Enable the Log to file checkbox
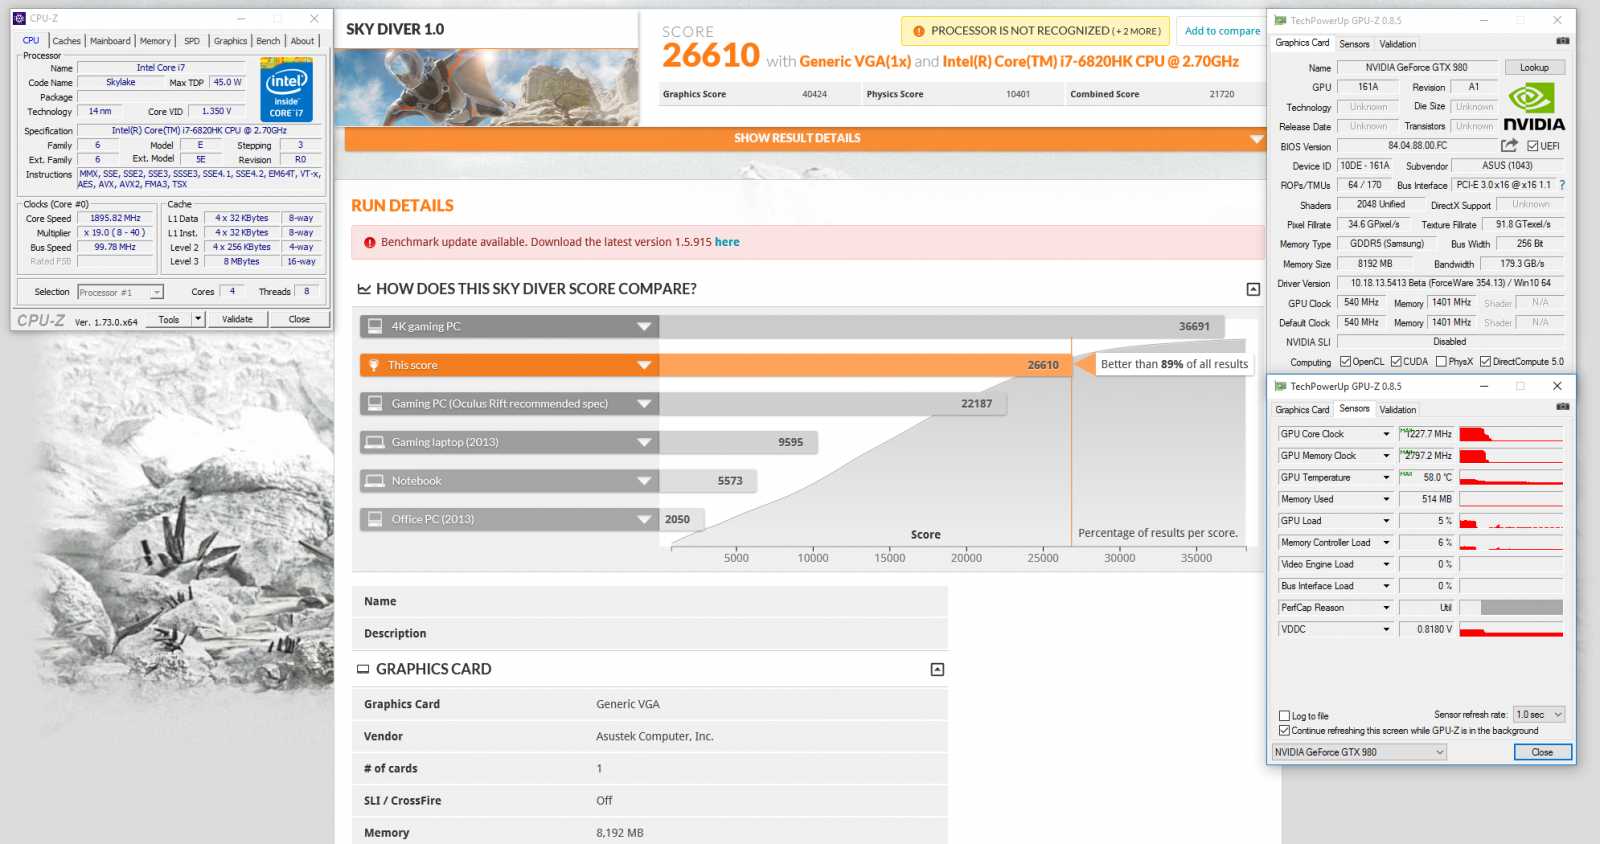The image size is (1600, 844). 1284,716
